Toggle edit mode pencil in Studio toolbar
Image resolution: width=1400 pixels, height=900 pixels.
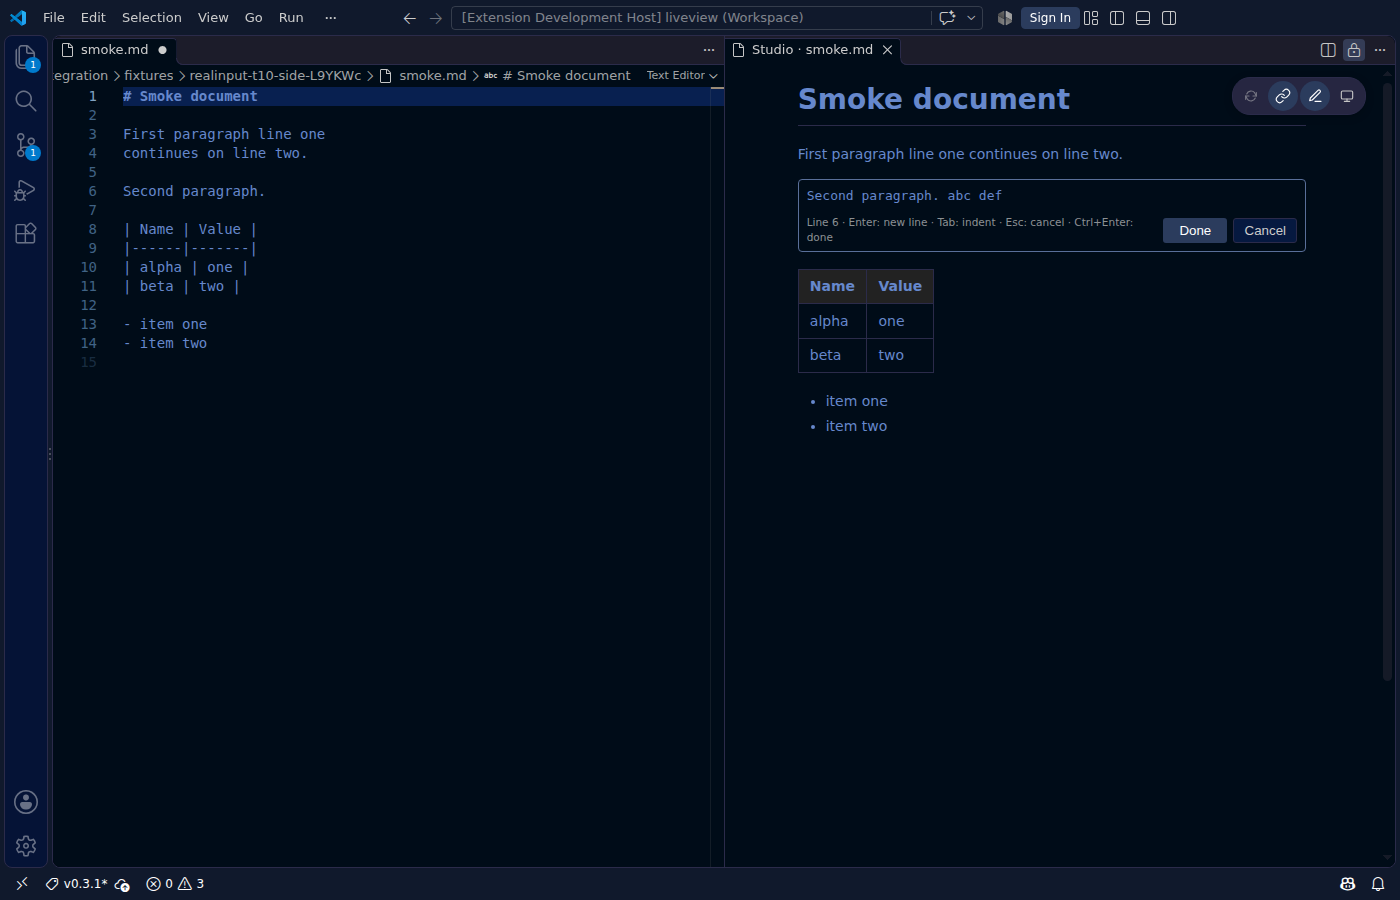tap(1315, 96)
